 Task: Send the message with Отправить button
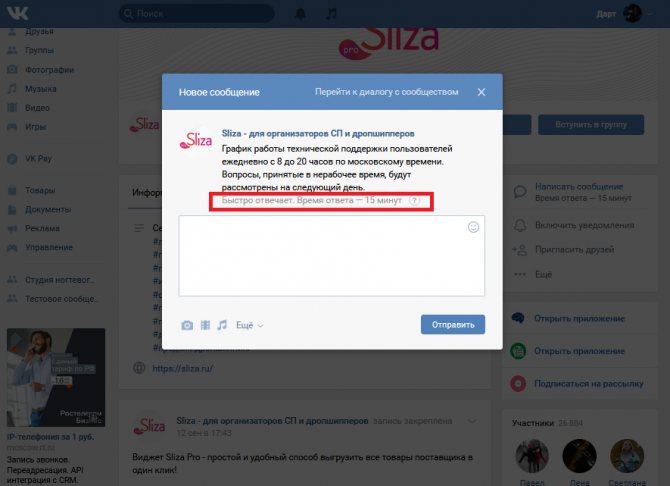[x=453, y=324]
